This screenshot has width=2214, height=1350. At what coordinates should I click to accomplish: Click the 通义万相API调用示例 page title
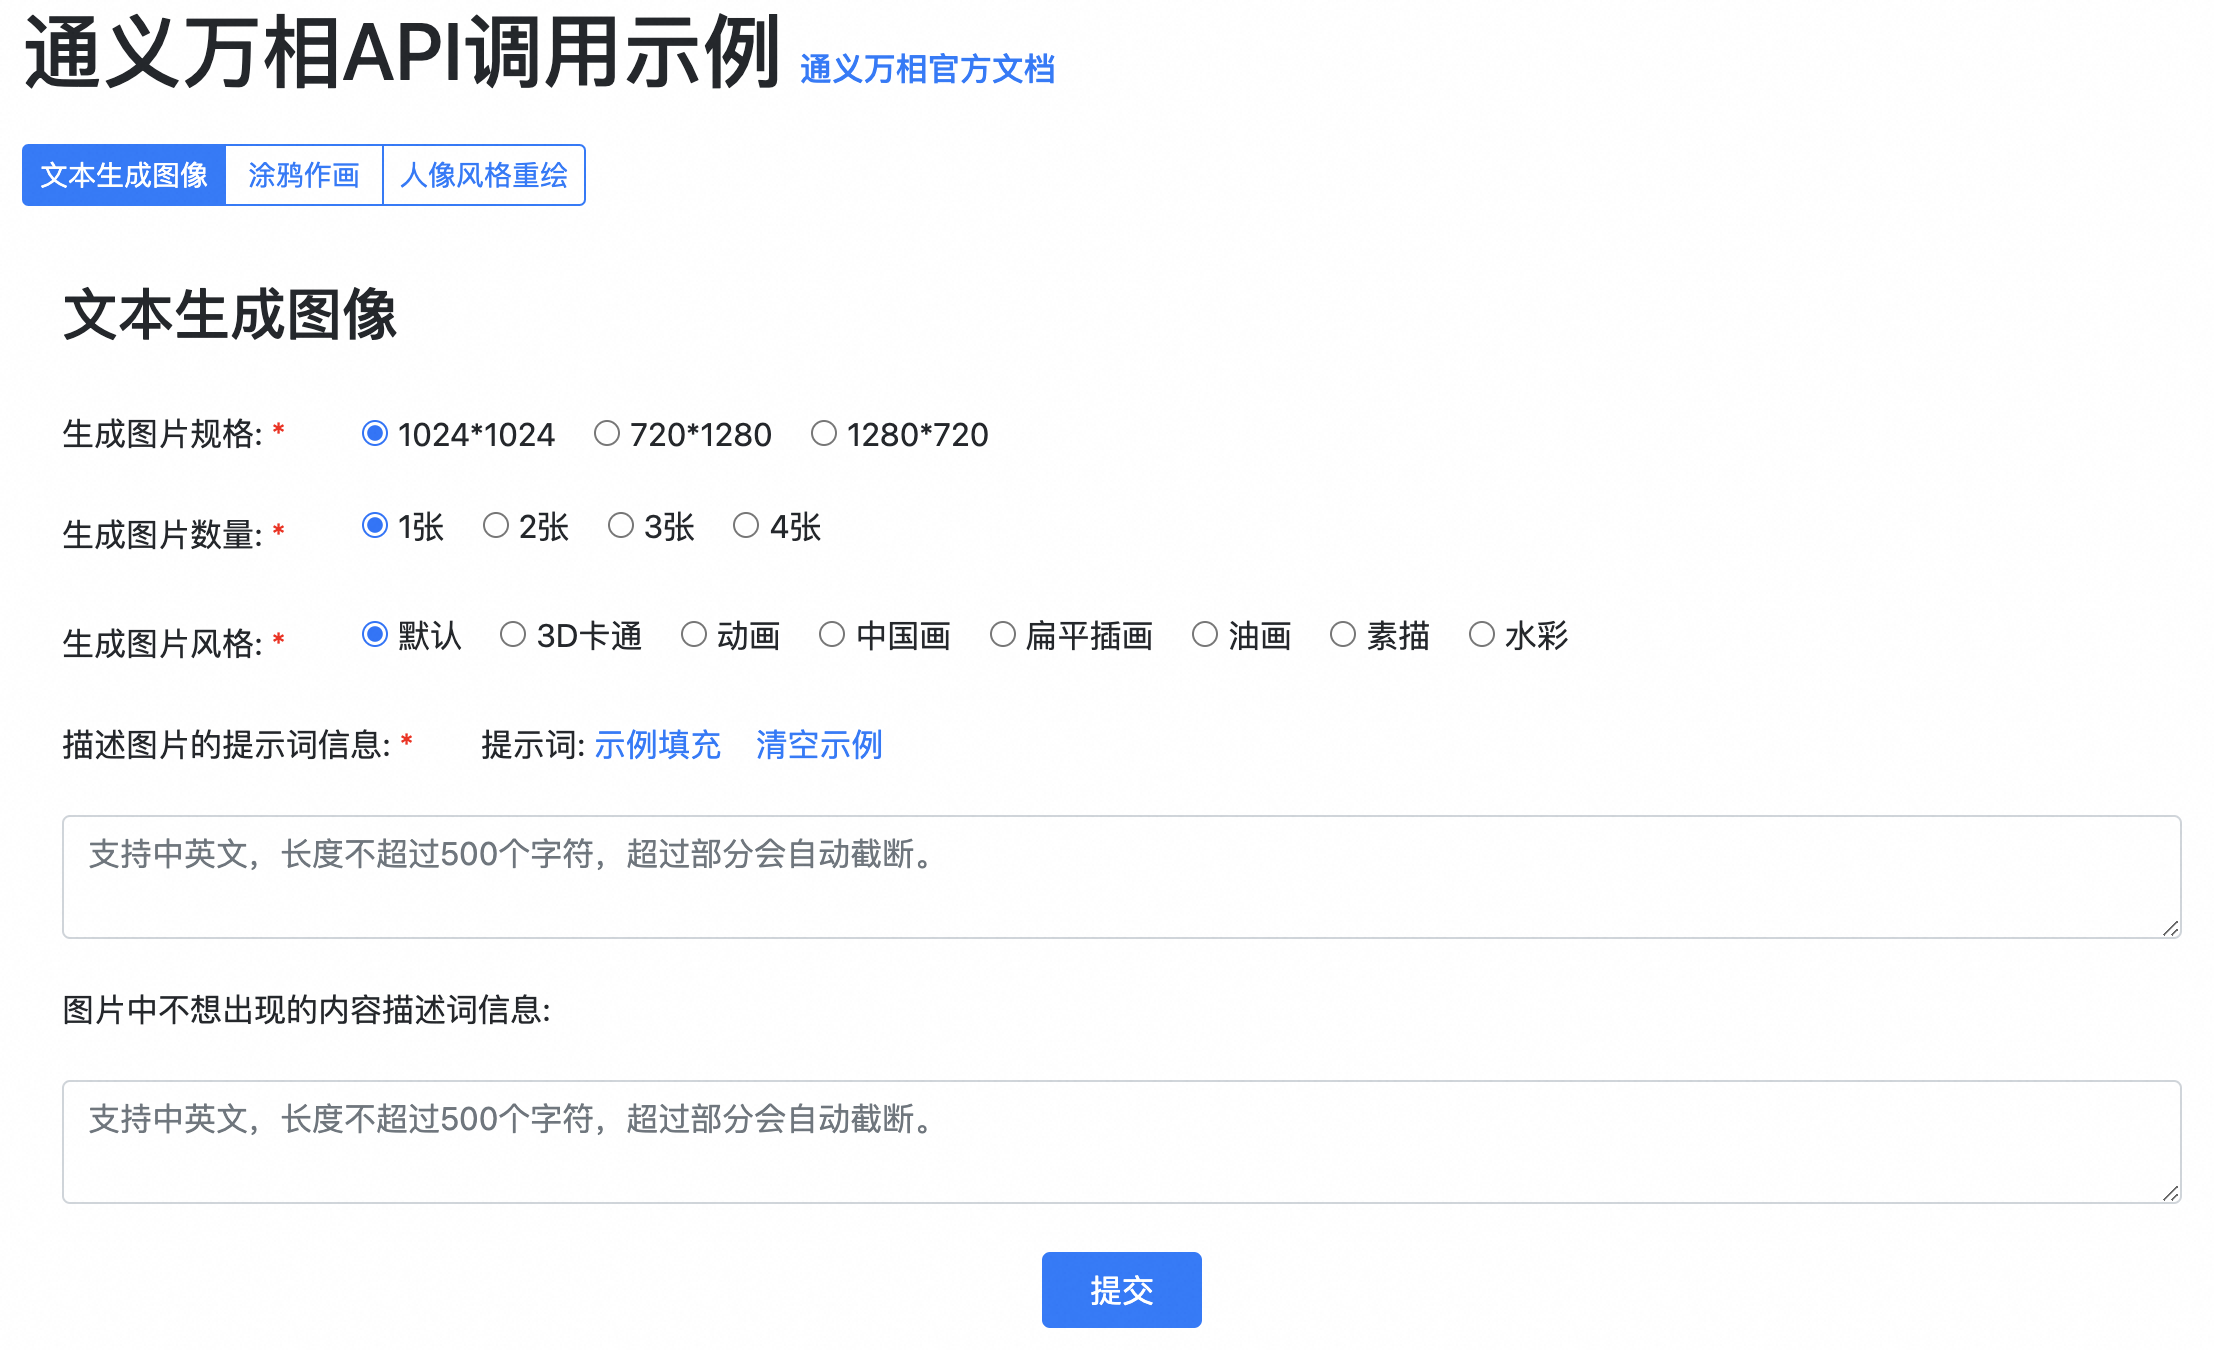coord(402,52)
